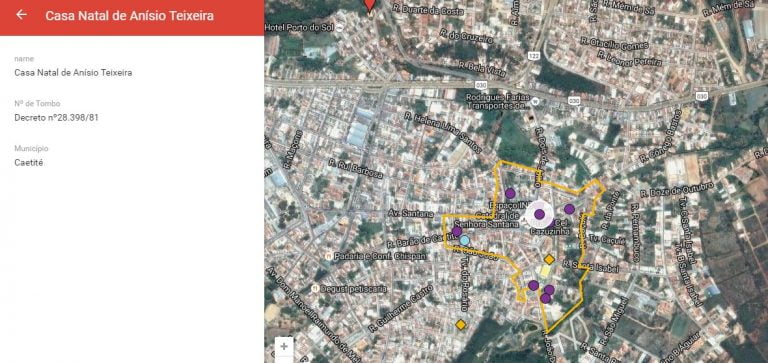Click the purple marker beside R. Barão de Caetité label

[x=456, y=231]
